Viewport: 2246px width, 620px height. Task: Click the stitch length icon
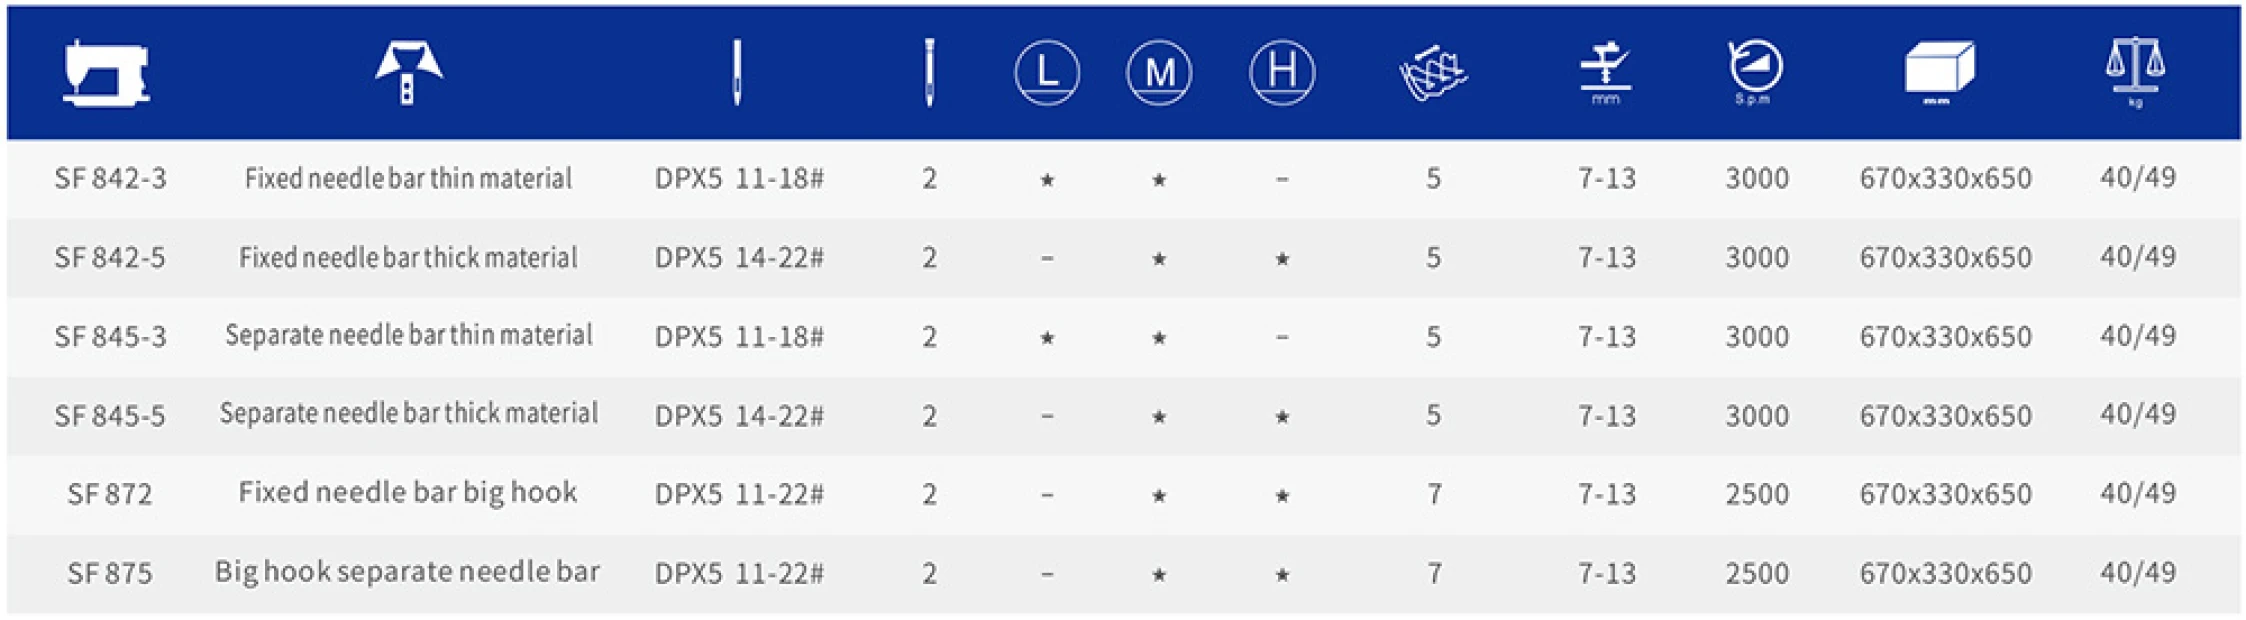click(1433, 72)
